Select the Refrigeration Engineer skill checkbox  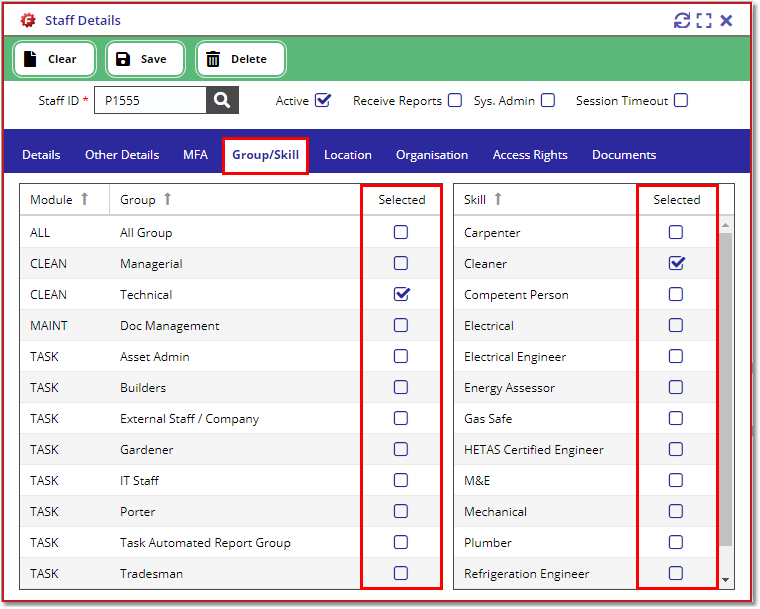click(676, 573)
